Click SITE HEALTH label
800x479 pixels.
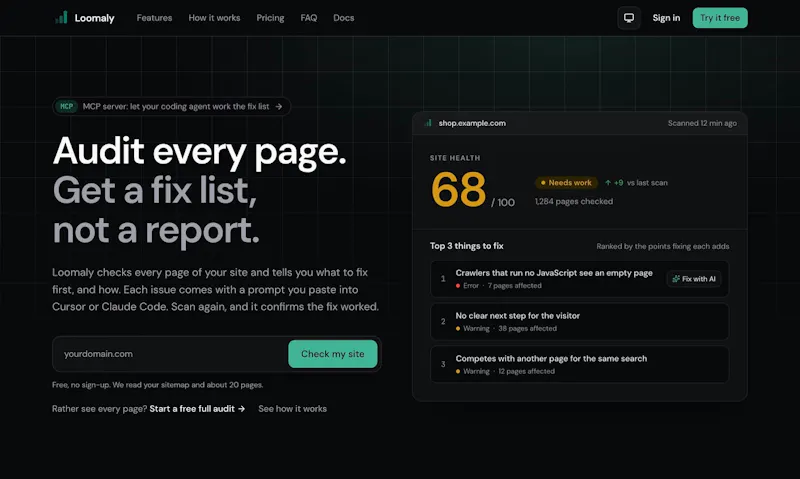pos(455,158)
